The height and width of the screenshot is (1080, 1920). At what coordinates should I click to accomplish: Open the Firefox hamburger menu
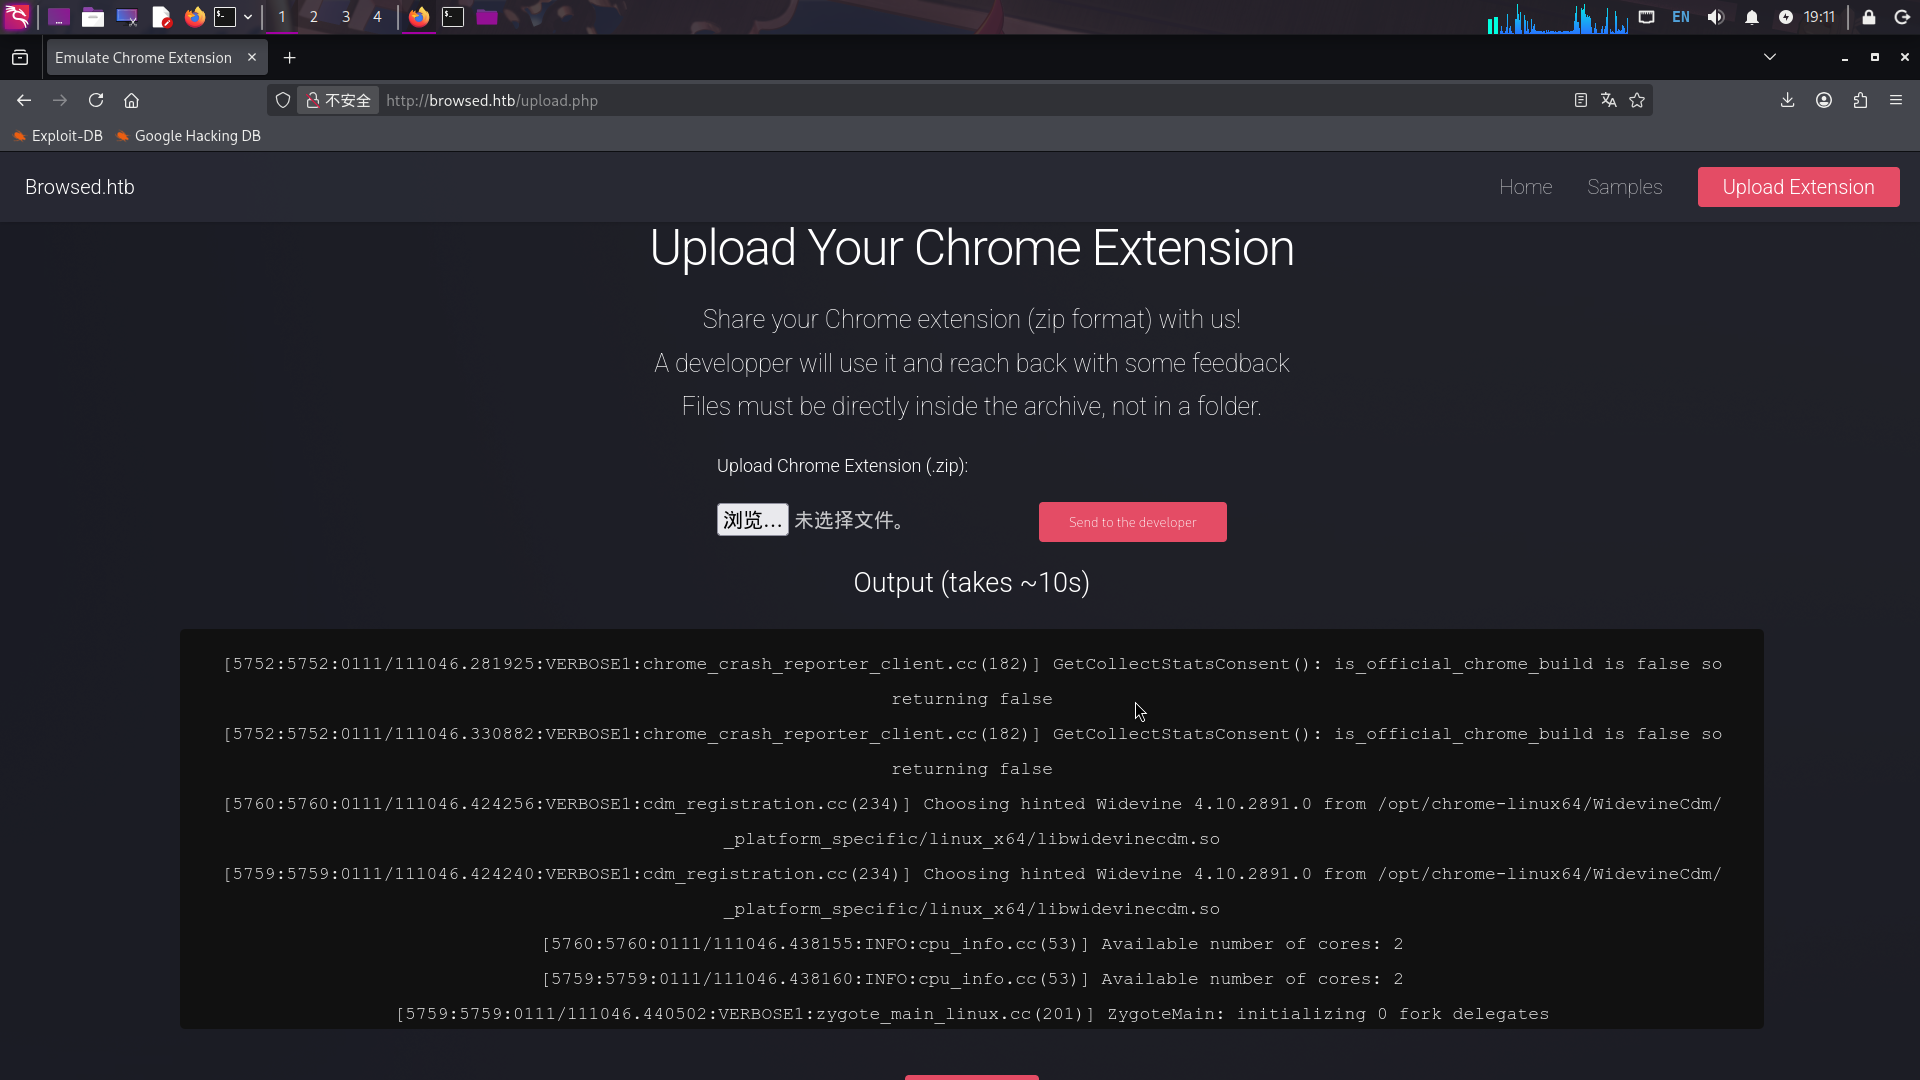click(1896, 100)
